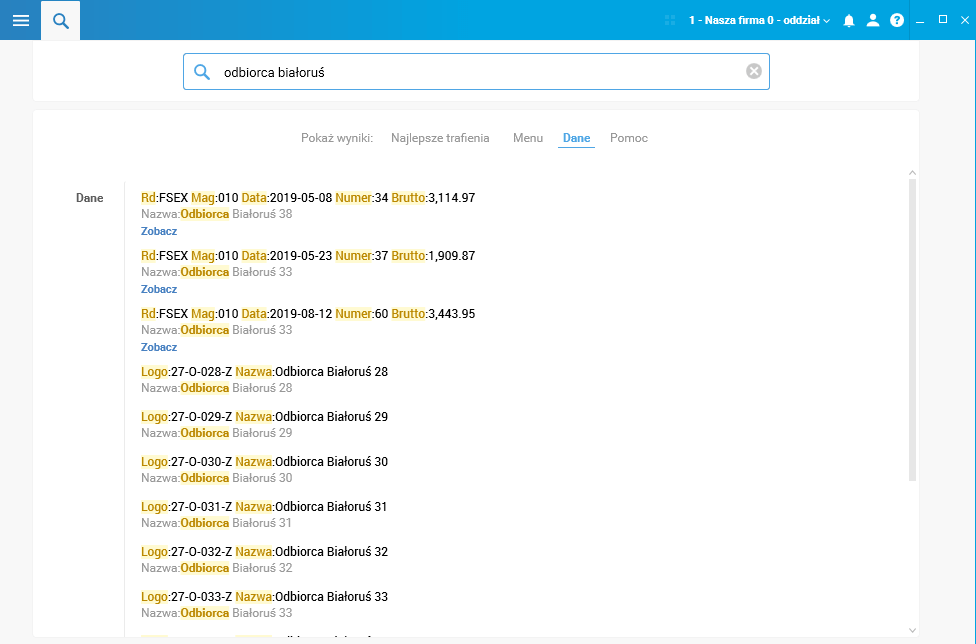Image resolution: width=976 pixels, height=644 pixels.
Task: Expand the Nasza firma 0 - oddział dropdown
Action: point(759,21)
